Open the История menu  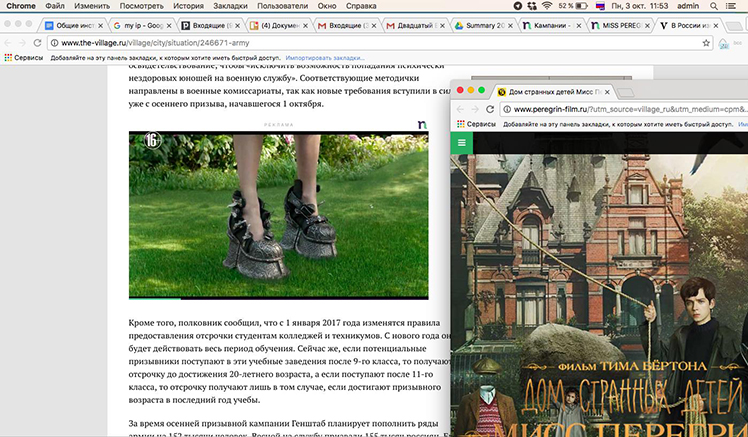click(x=188, y=6)
